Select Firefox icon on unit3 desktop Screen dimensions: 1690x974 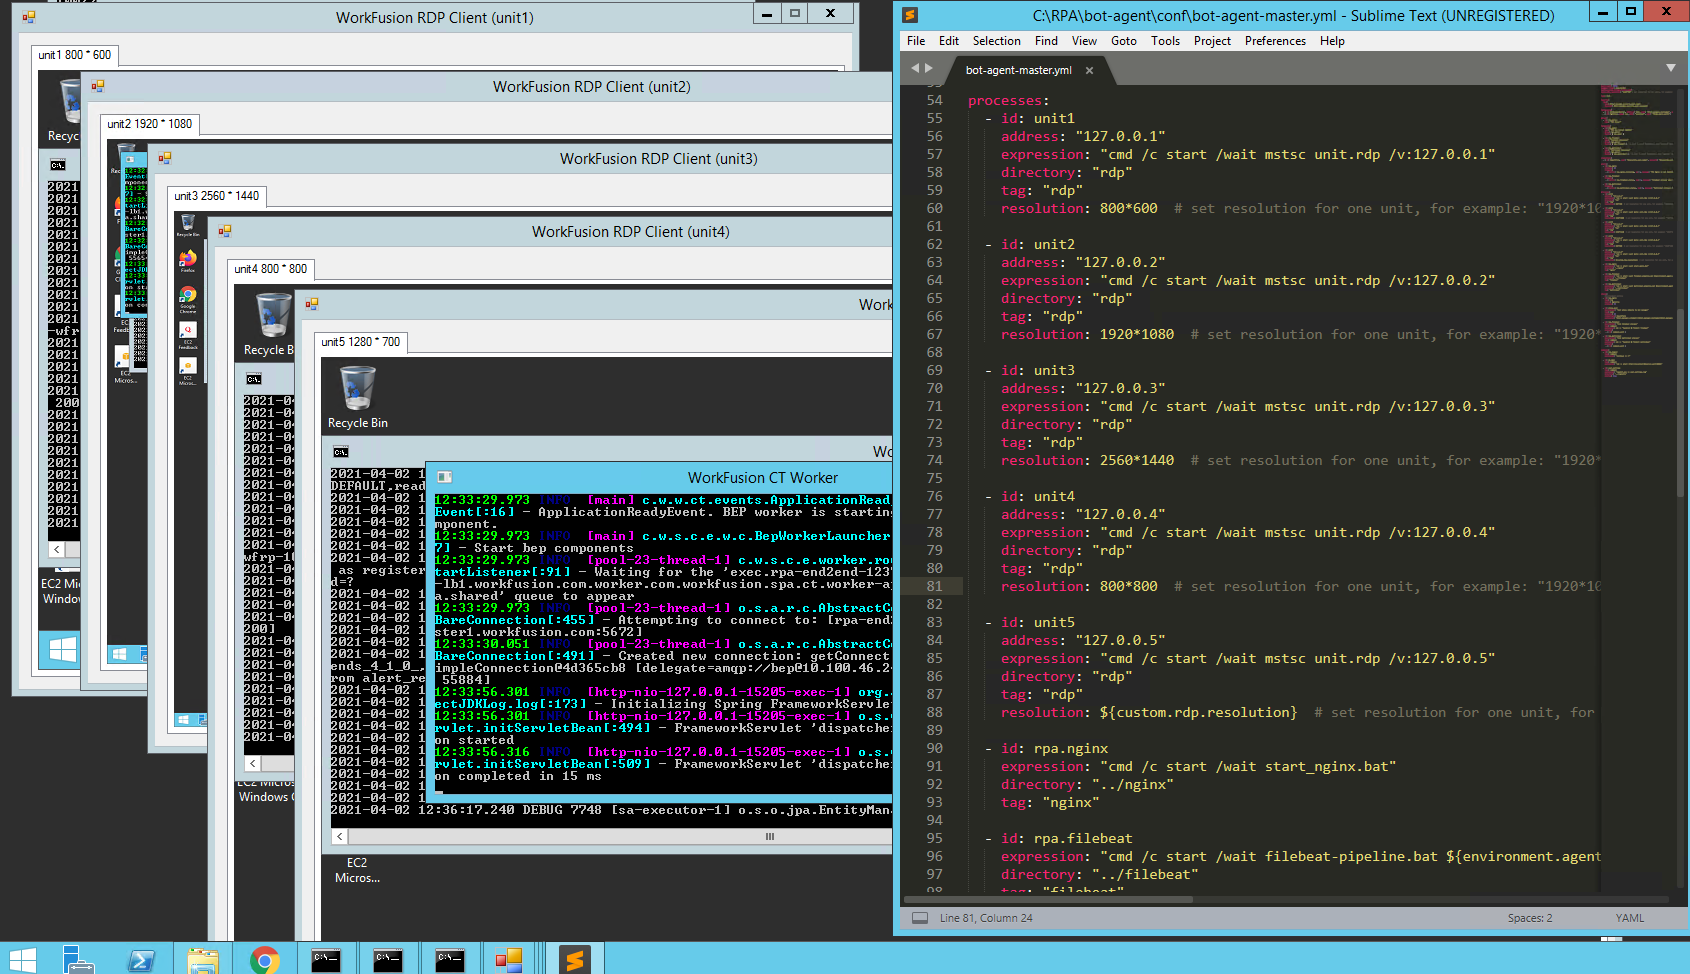[187, 260]
